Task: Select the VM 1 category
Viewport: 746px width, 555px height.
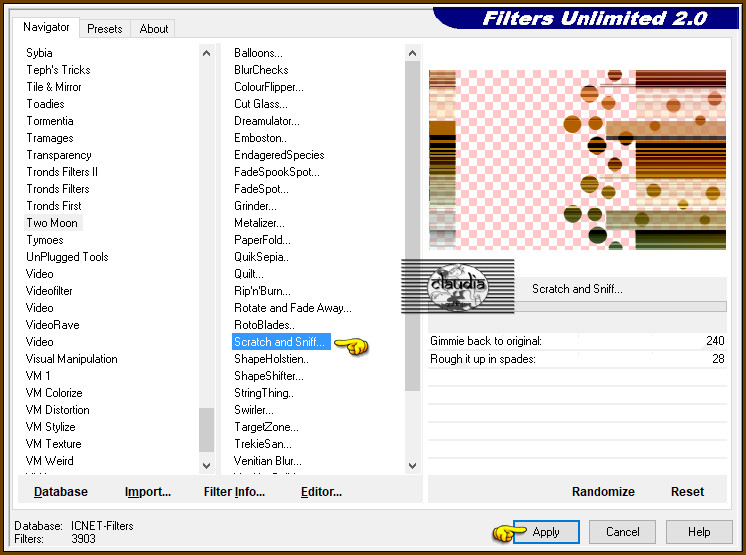Action: pos(38,376)
